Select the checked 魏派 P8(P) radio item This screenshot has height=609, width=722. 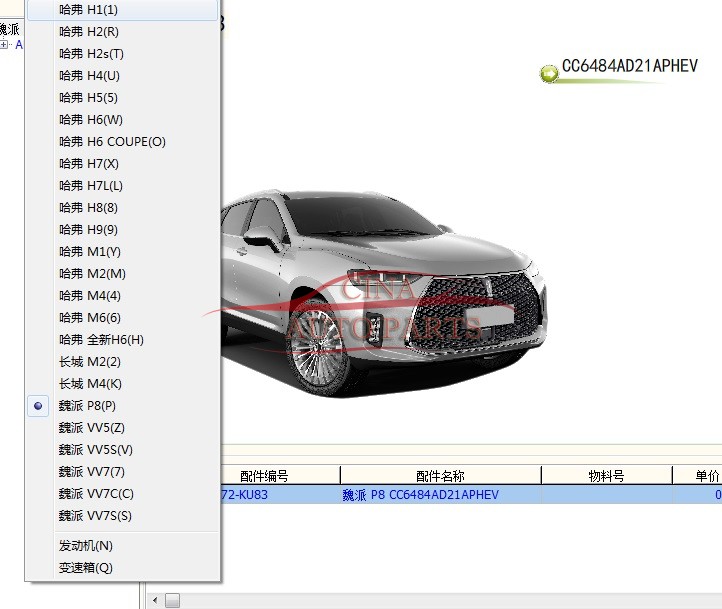88,406
